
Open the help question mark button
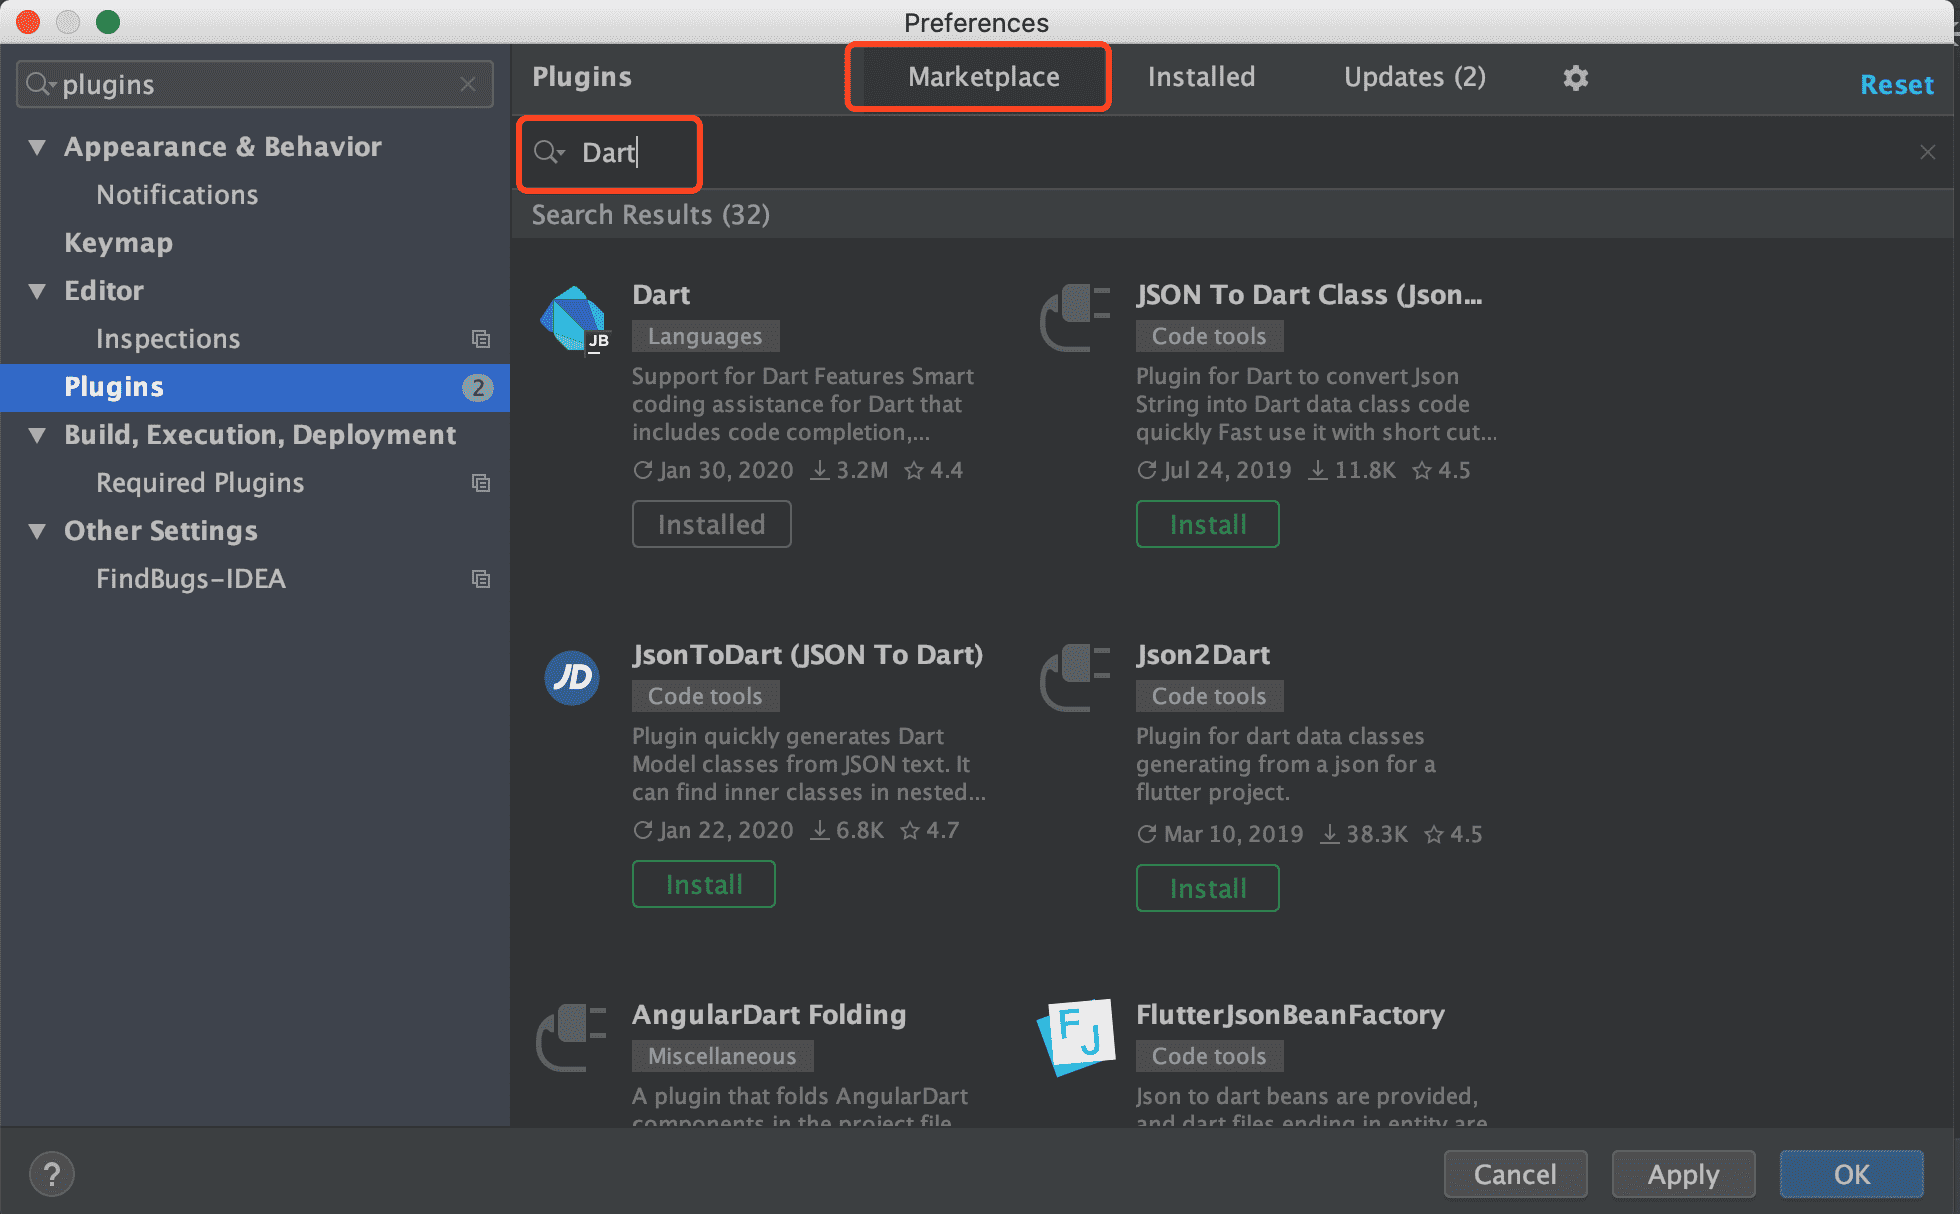52,1174
